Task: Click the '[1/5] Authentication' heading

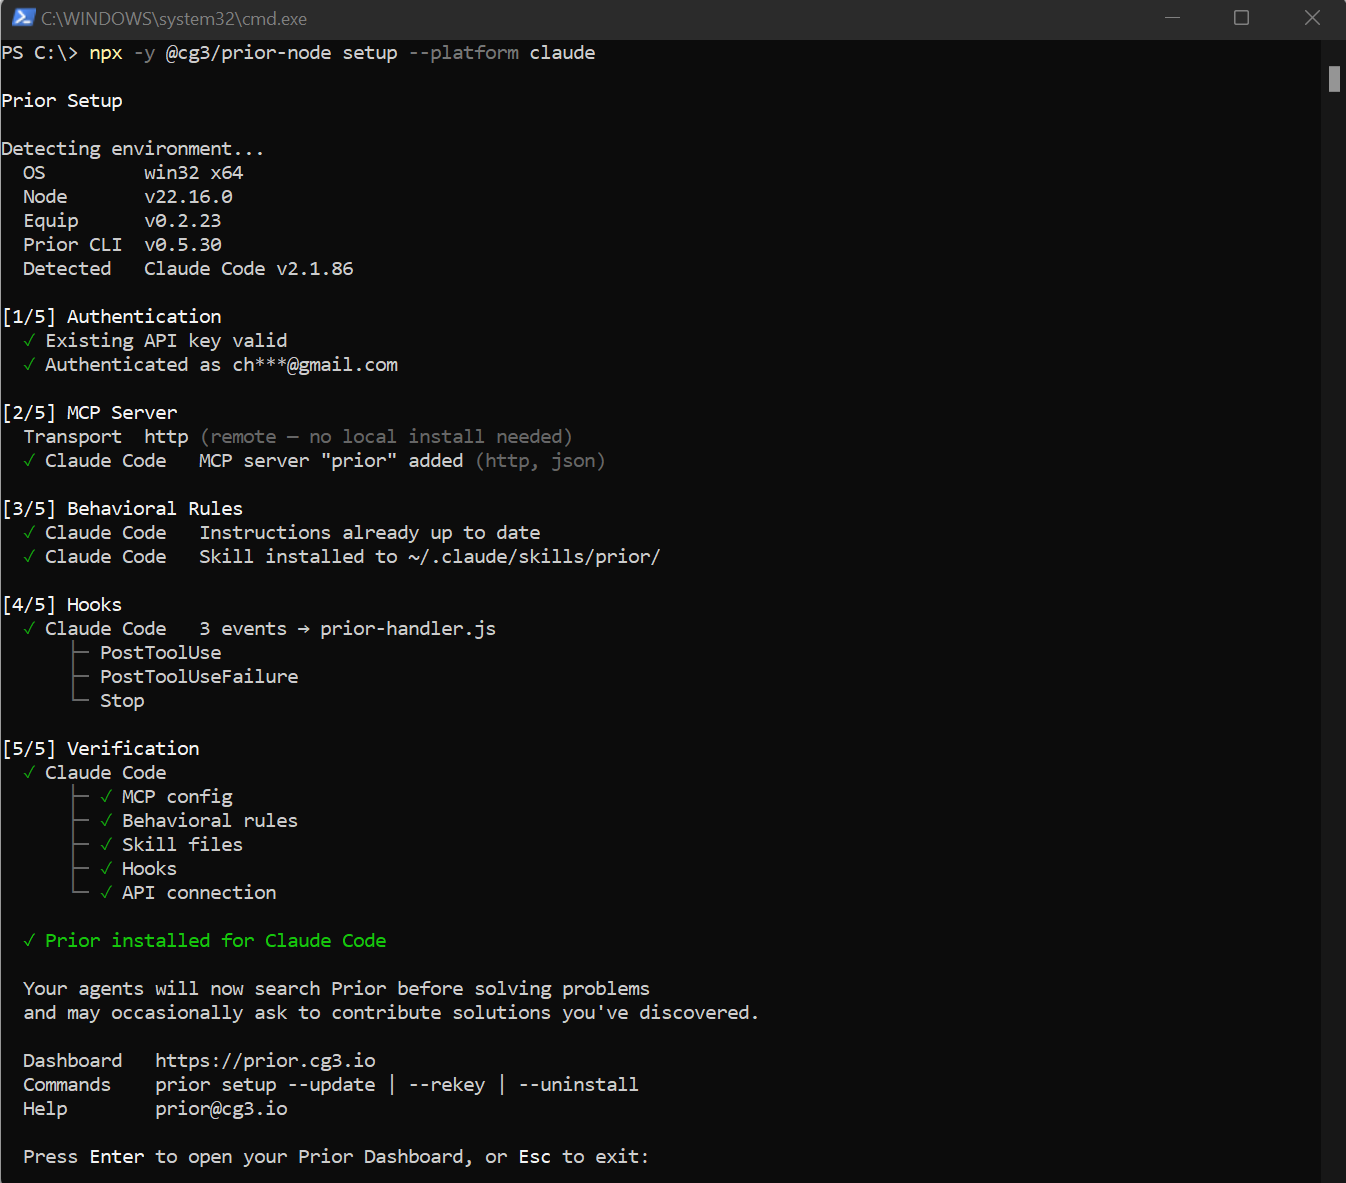Action: (112, 317)
